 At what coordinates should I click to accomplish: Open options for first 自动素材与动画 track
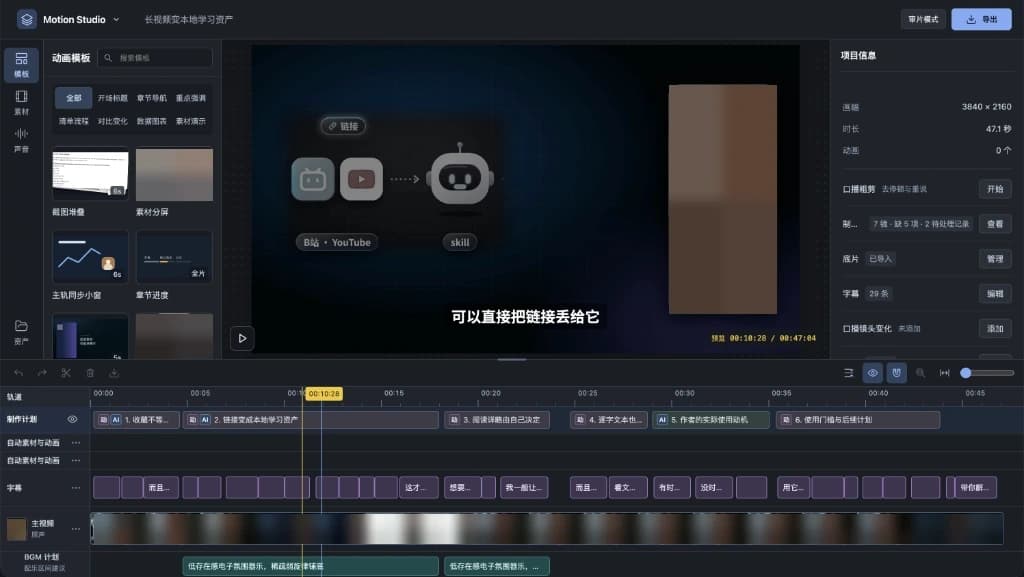(76, 443)
